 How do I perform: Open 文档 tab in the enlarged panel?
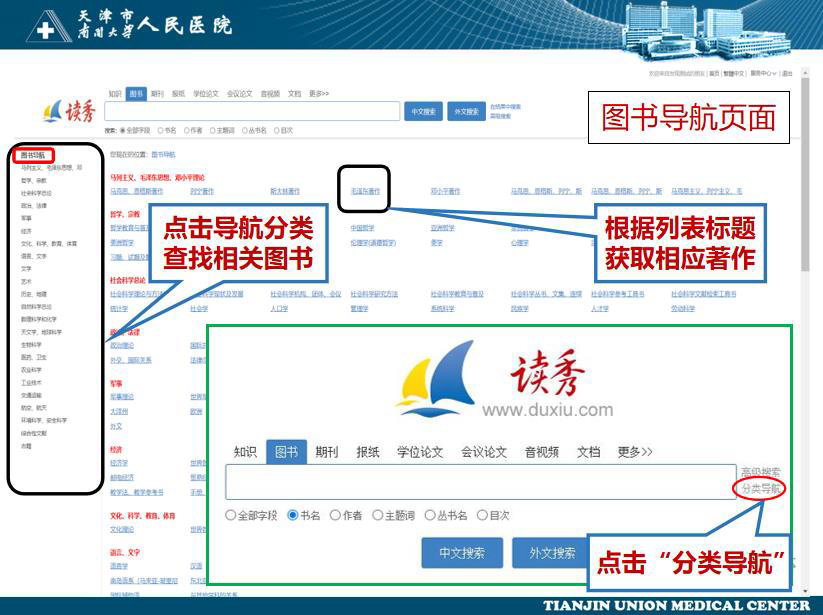(588, 452)
